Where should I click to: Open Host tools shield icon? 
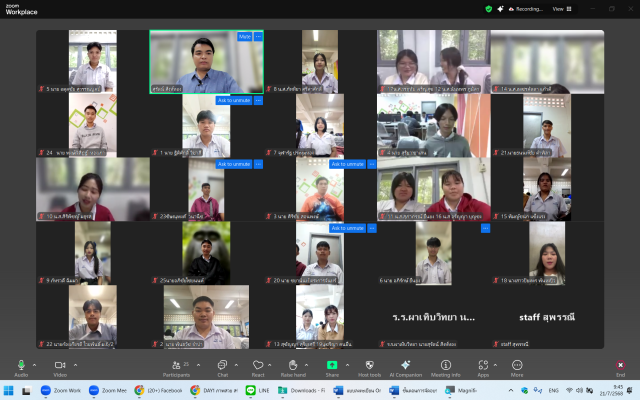click(368, 365)
